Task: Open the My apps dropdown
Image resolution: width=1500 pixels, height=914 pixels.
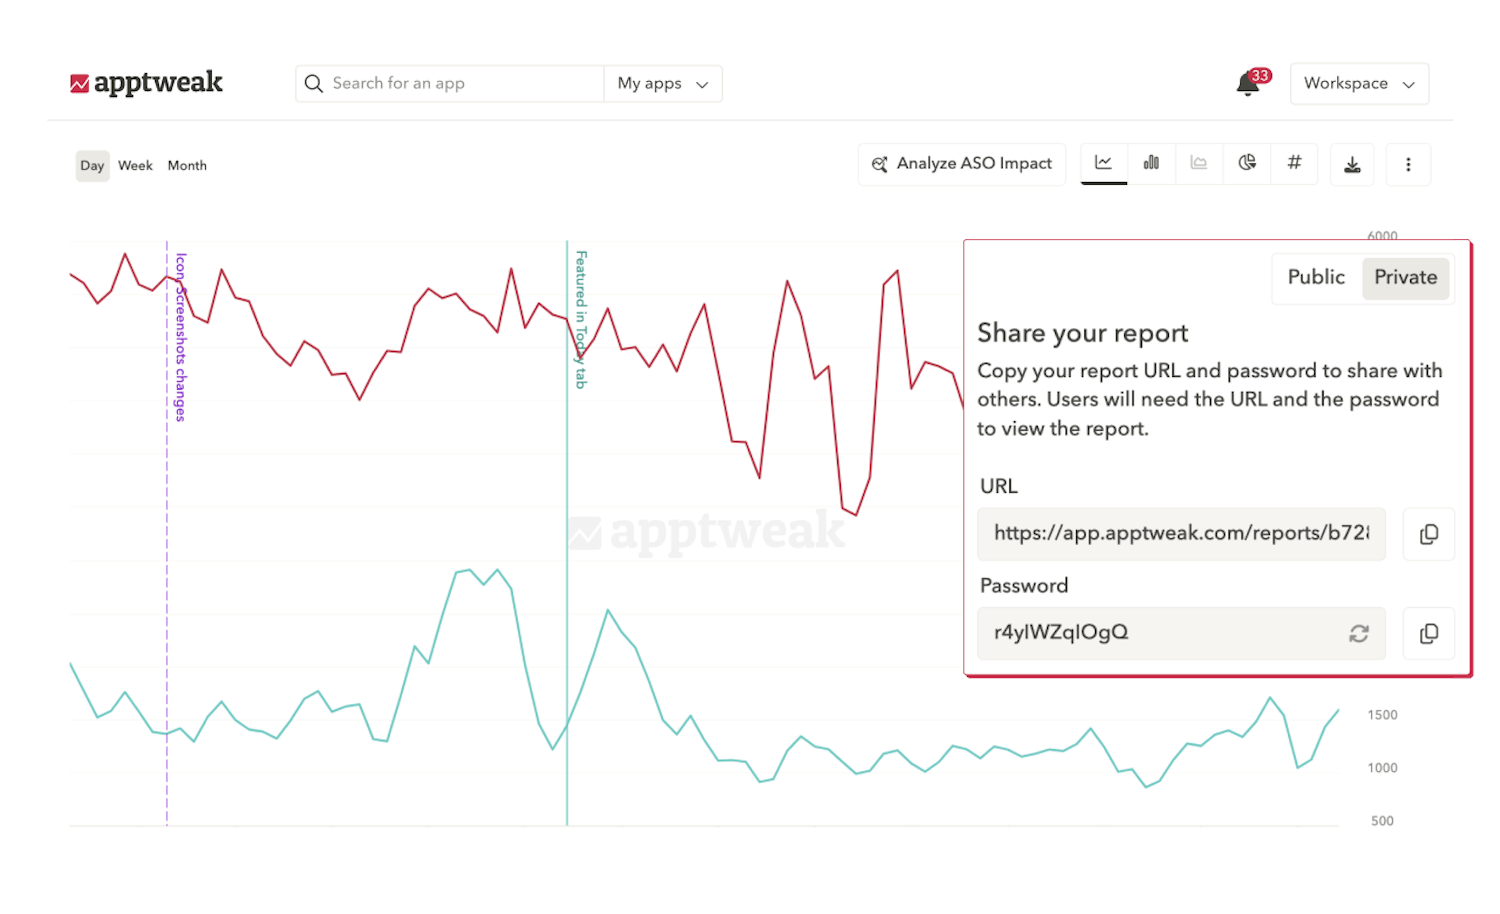Action: [662, 84]
